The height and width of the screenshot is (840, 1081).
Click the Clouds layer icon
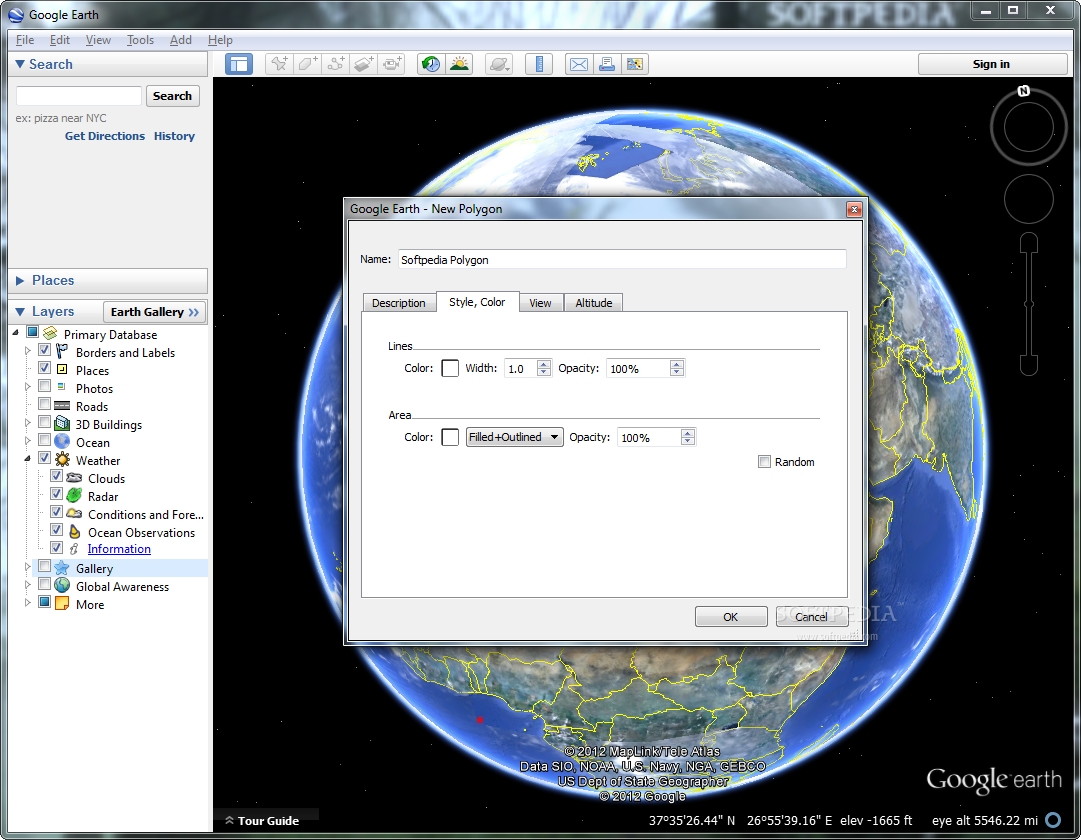74,477
